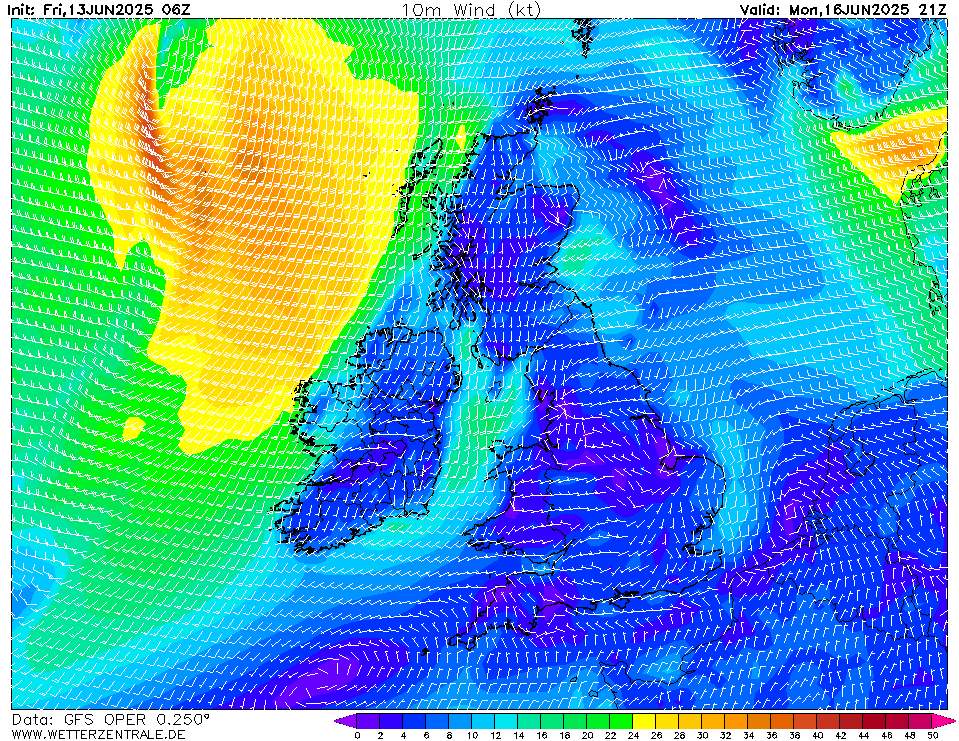This screenshot has width=959, height=741.
Task: Pick the red swatch between 40 and 42
Action: [x=829, y=721]
